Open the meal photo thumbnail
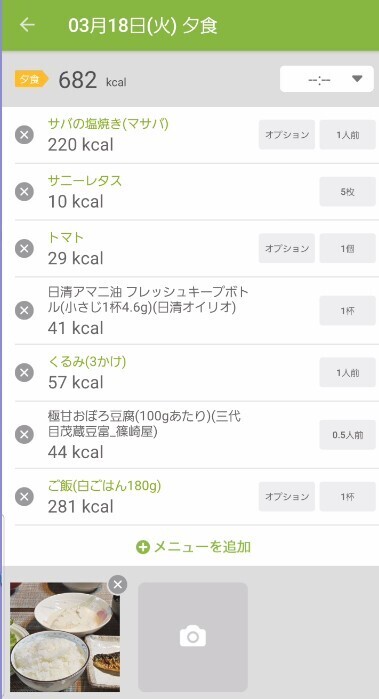 65,637
